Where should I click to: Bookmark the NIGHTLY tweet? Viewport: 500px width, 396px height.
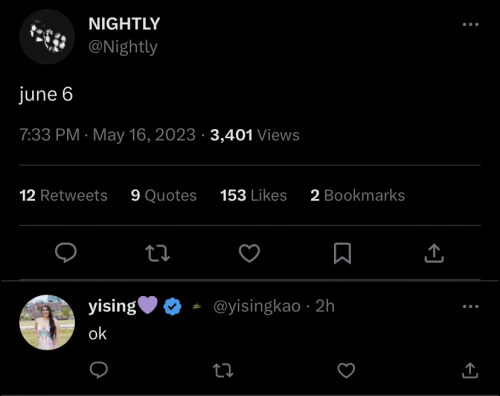(342, 253)
